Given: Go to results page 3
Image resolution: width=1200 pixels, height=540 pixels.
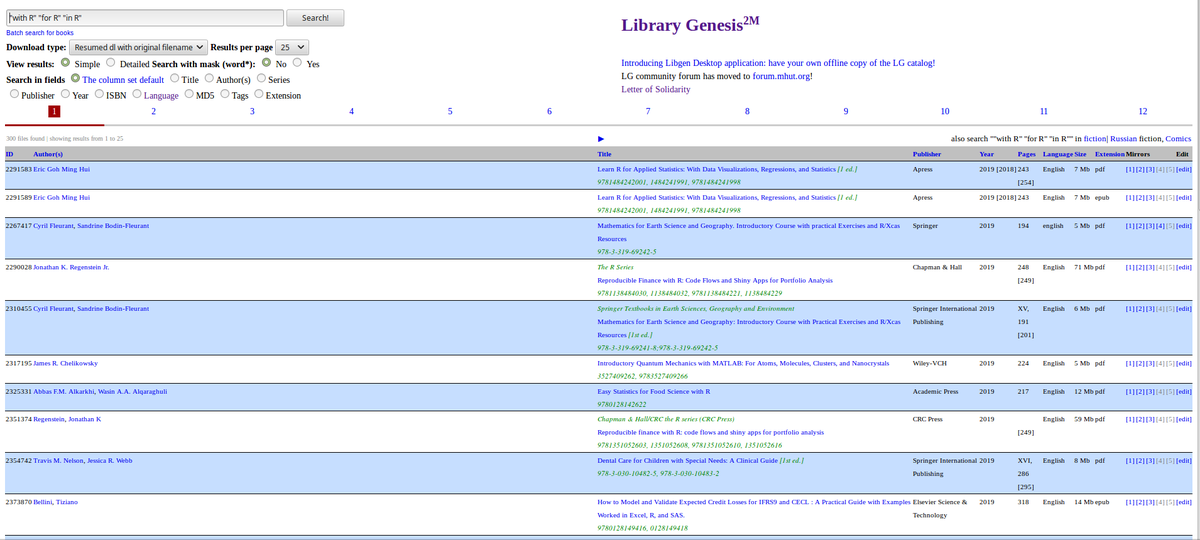Looking at the screenshot, I should pos(252,111).
